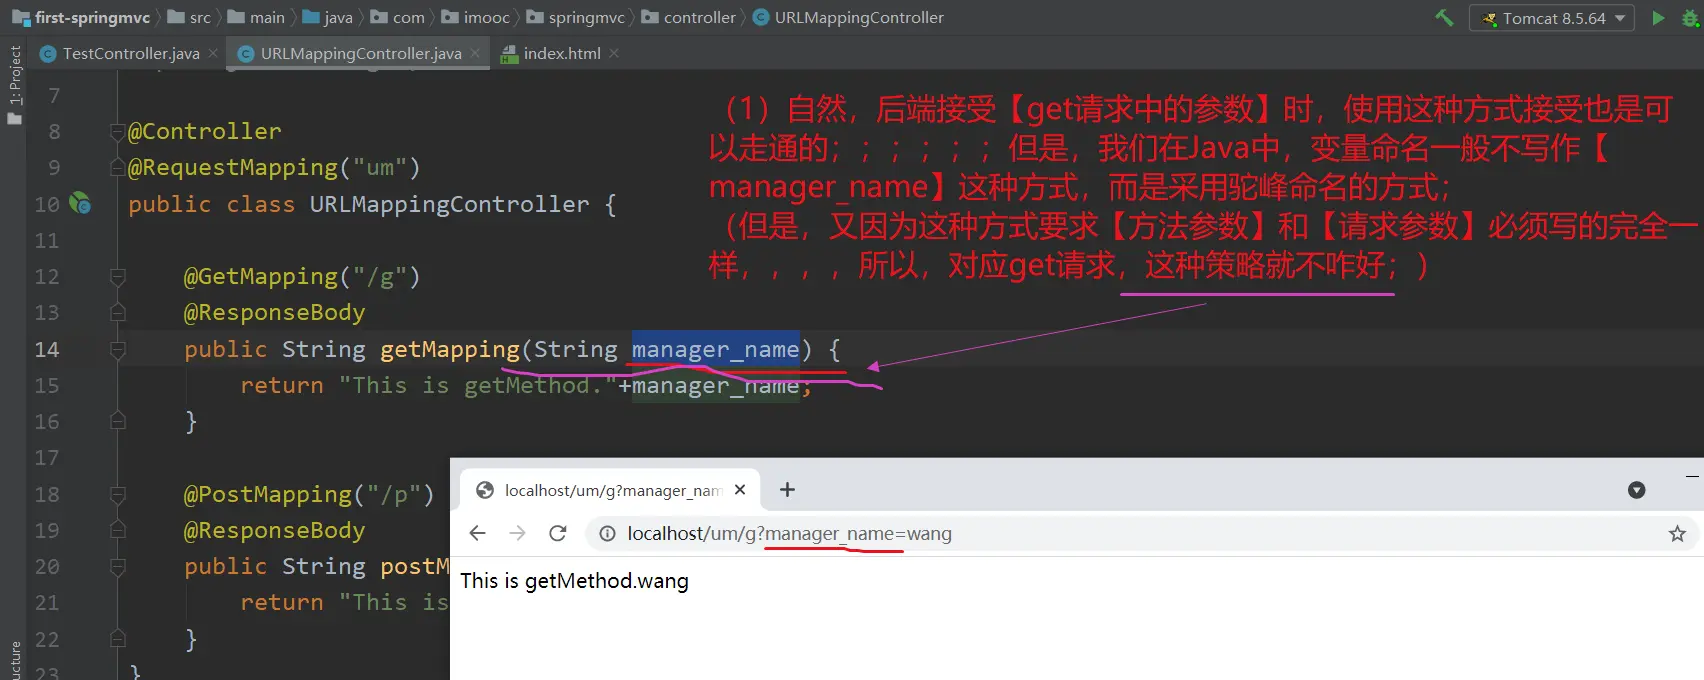1704x680 pixels.
Task: Click the site information icon in the address bar
Action: [x=607, y=534]
